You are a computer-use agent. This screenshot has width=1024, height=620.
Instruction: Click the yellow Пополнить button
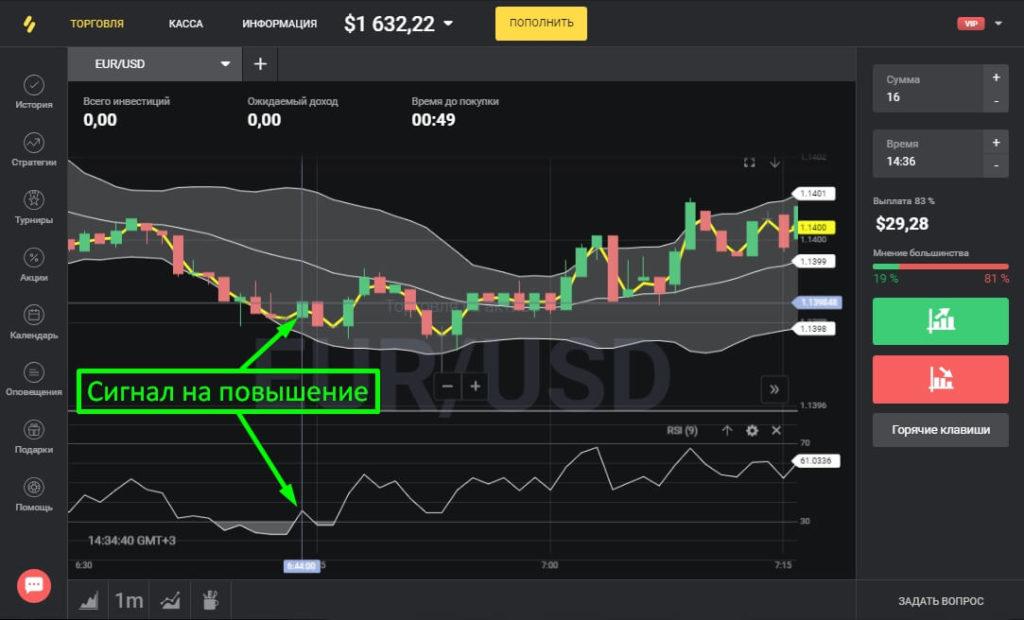[x=541, y=24]
